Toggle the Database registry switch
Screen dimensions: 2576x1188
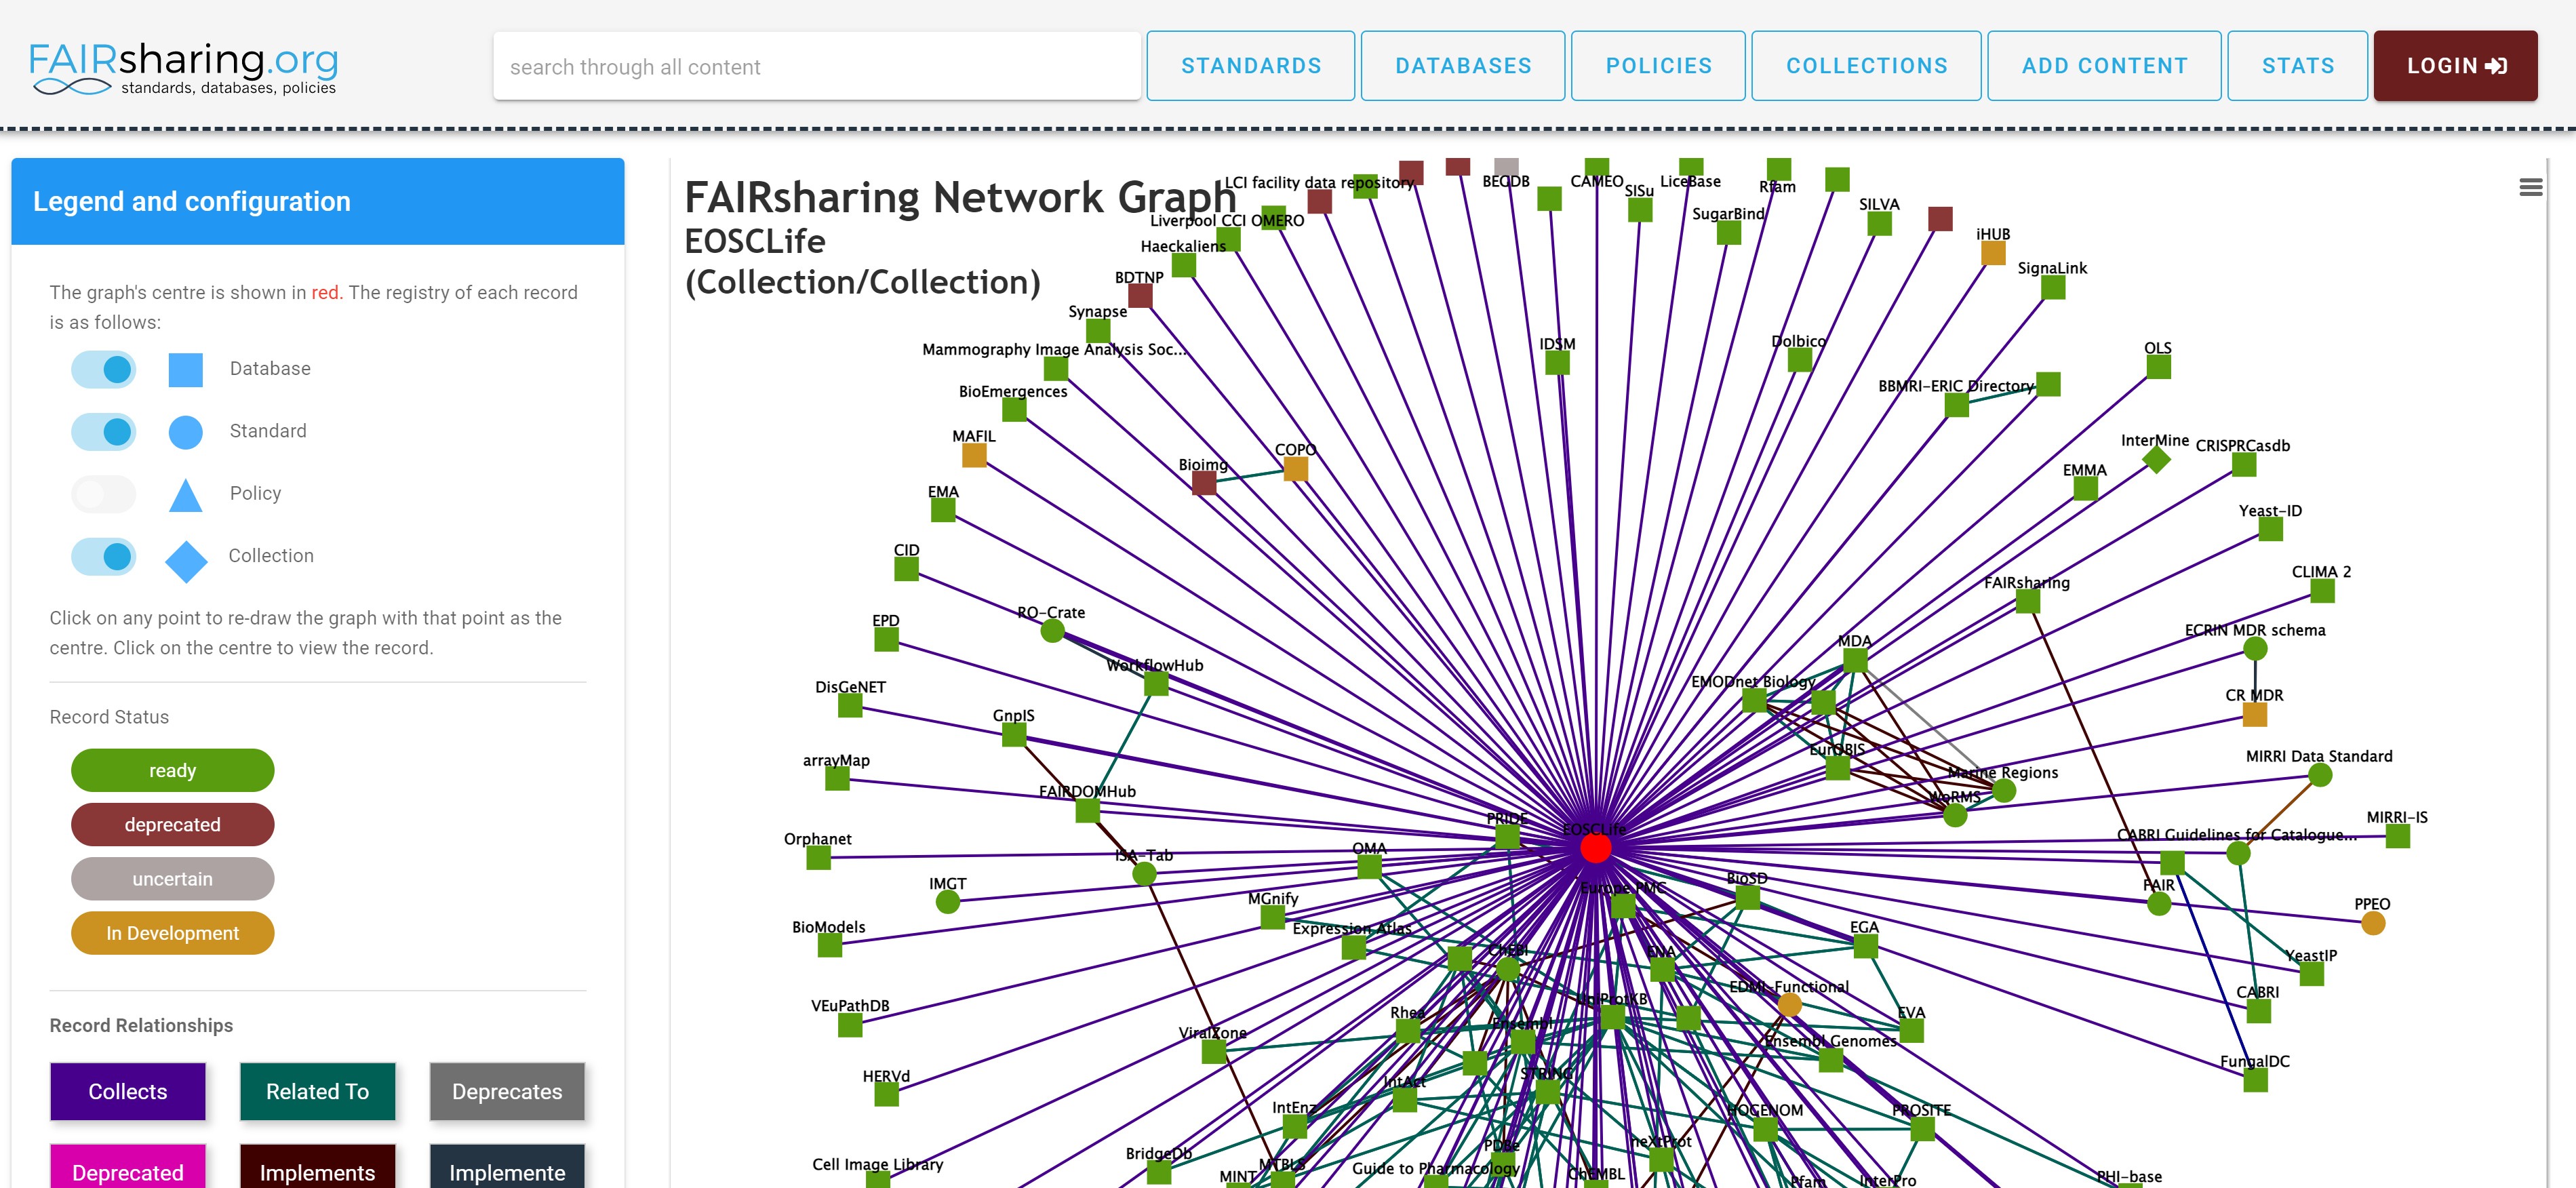[x=104, y=369]
